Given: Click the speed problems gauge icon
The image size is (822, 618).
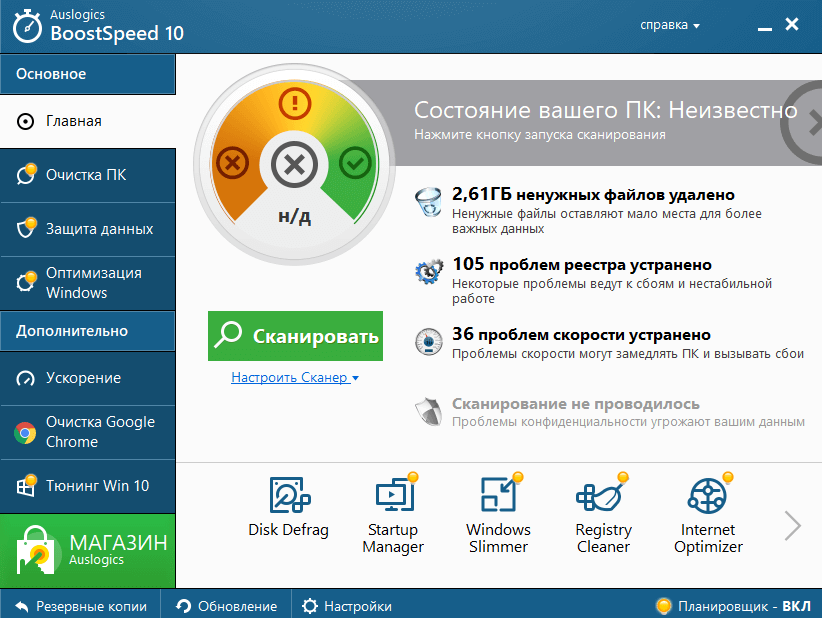Looking at the screenshot, I should (x=429, y=342).
